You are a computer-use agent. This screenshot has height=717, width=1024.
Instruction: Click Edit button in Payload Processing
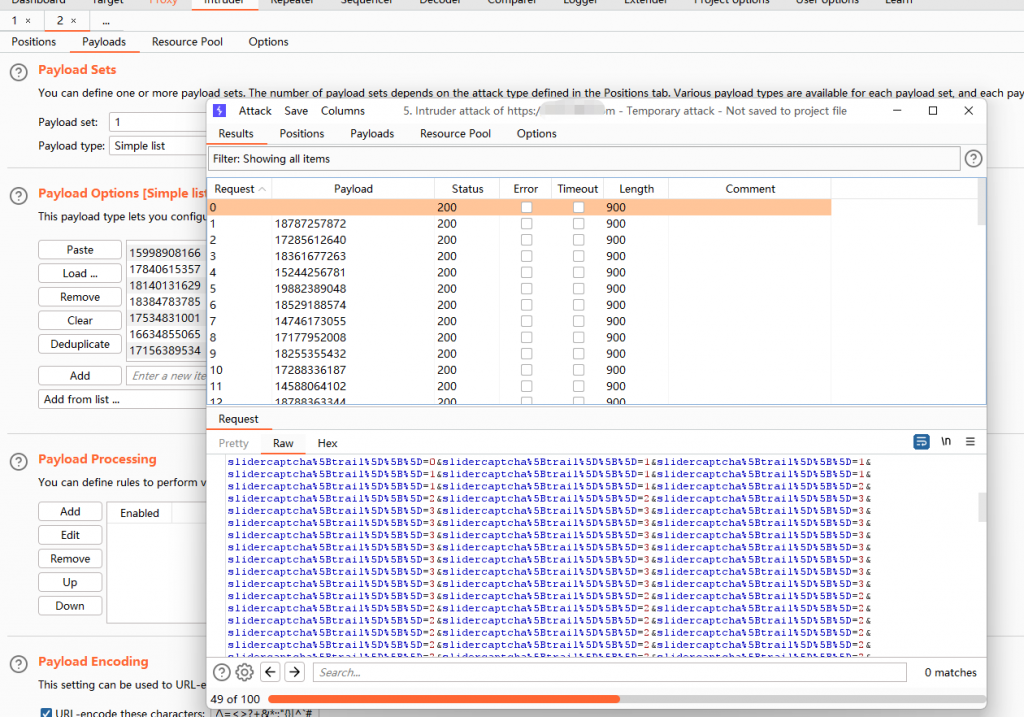tap(70, 535)
